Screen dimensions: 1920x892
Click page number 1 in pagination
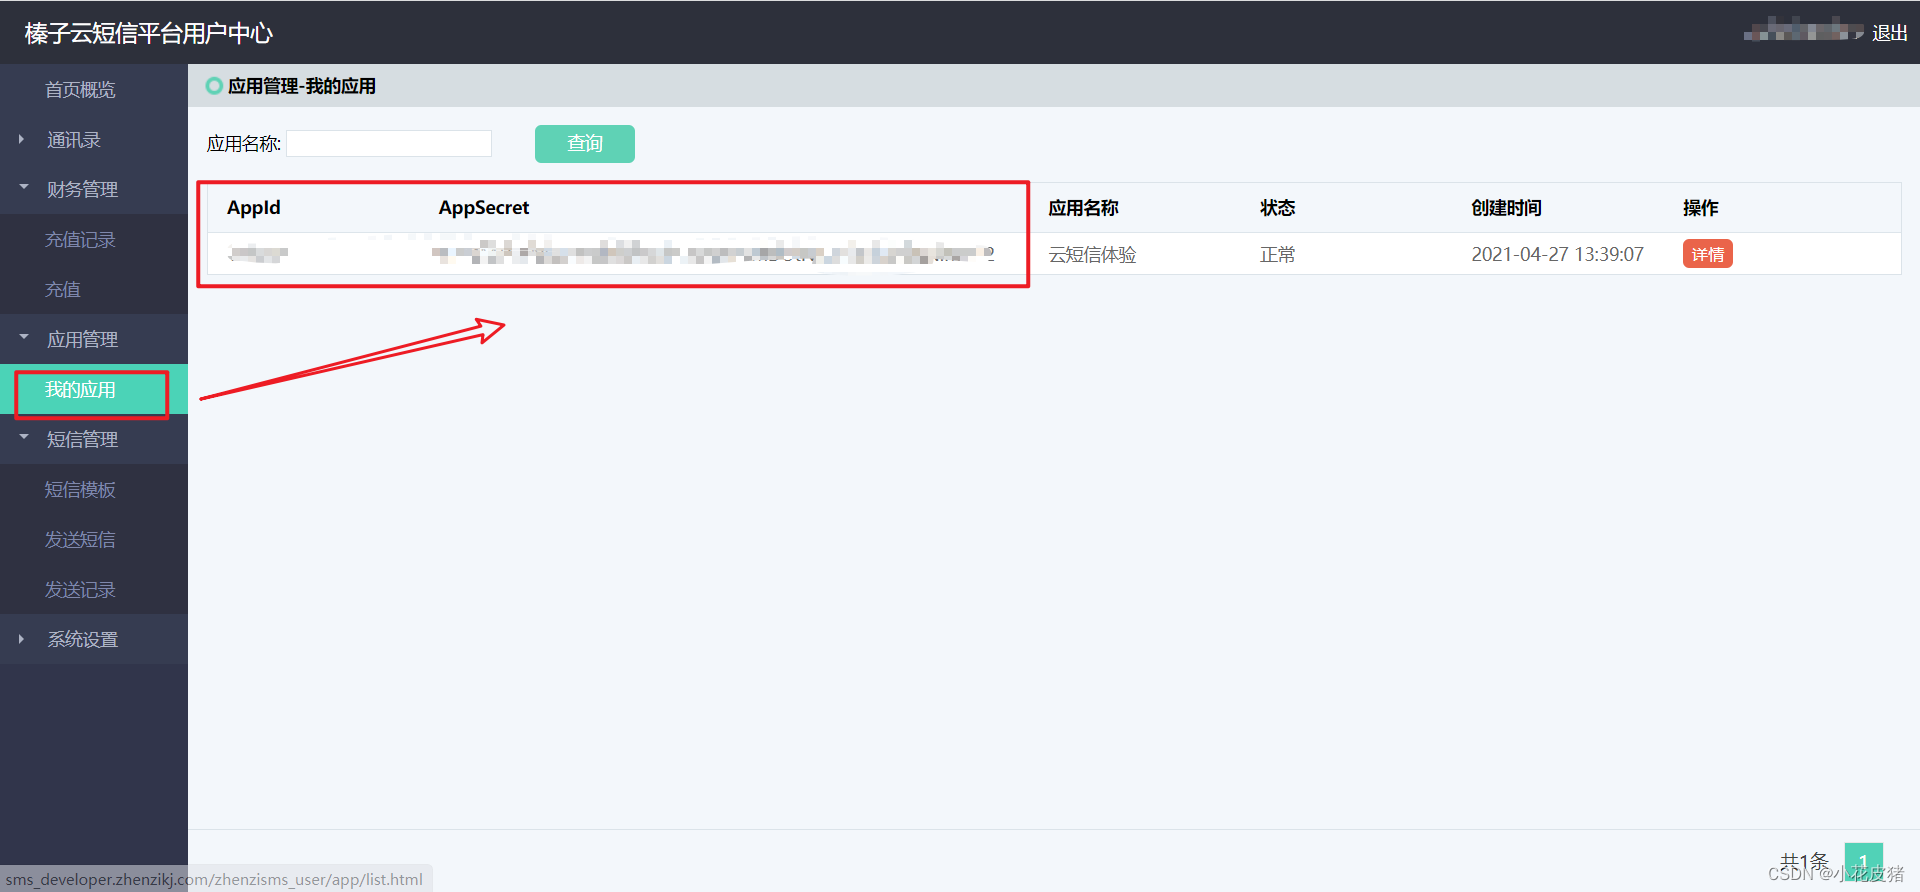click(1863, 861)
